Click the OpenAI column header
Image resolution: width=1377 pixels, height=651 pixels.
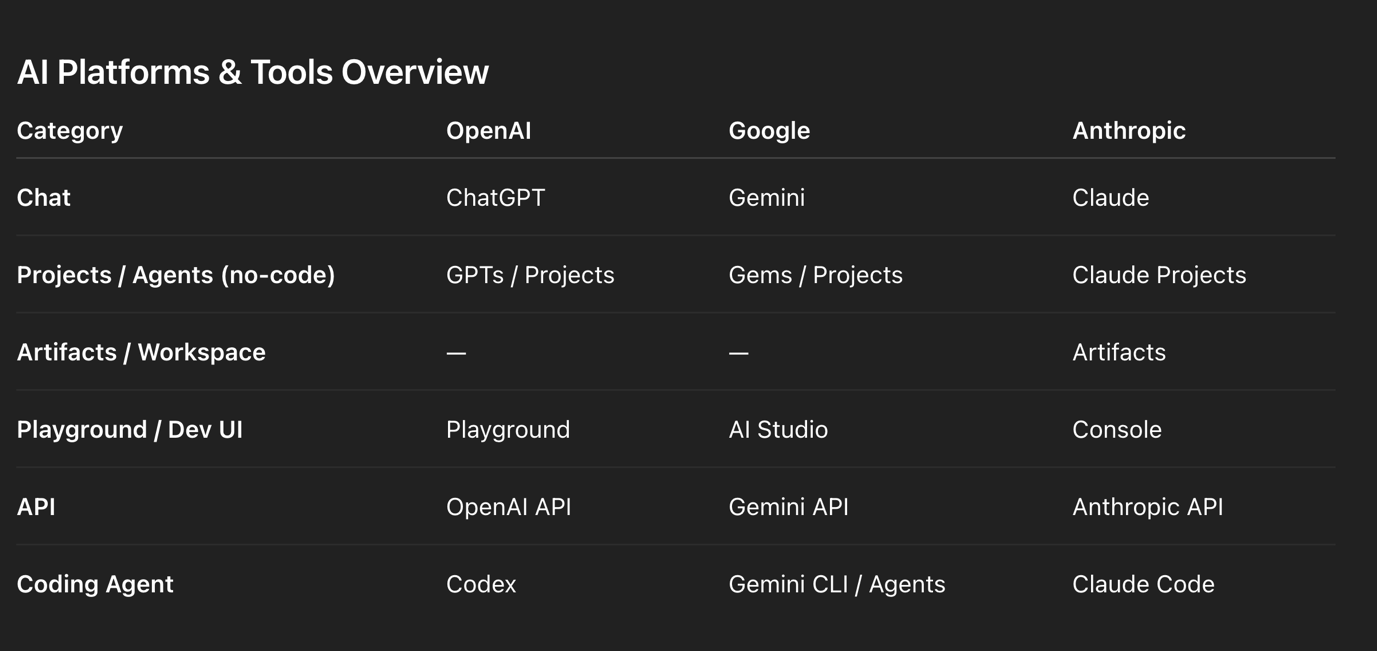488,131
